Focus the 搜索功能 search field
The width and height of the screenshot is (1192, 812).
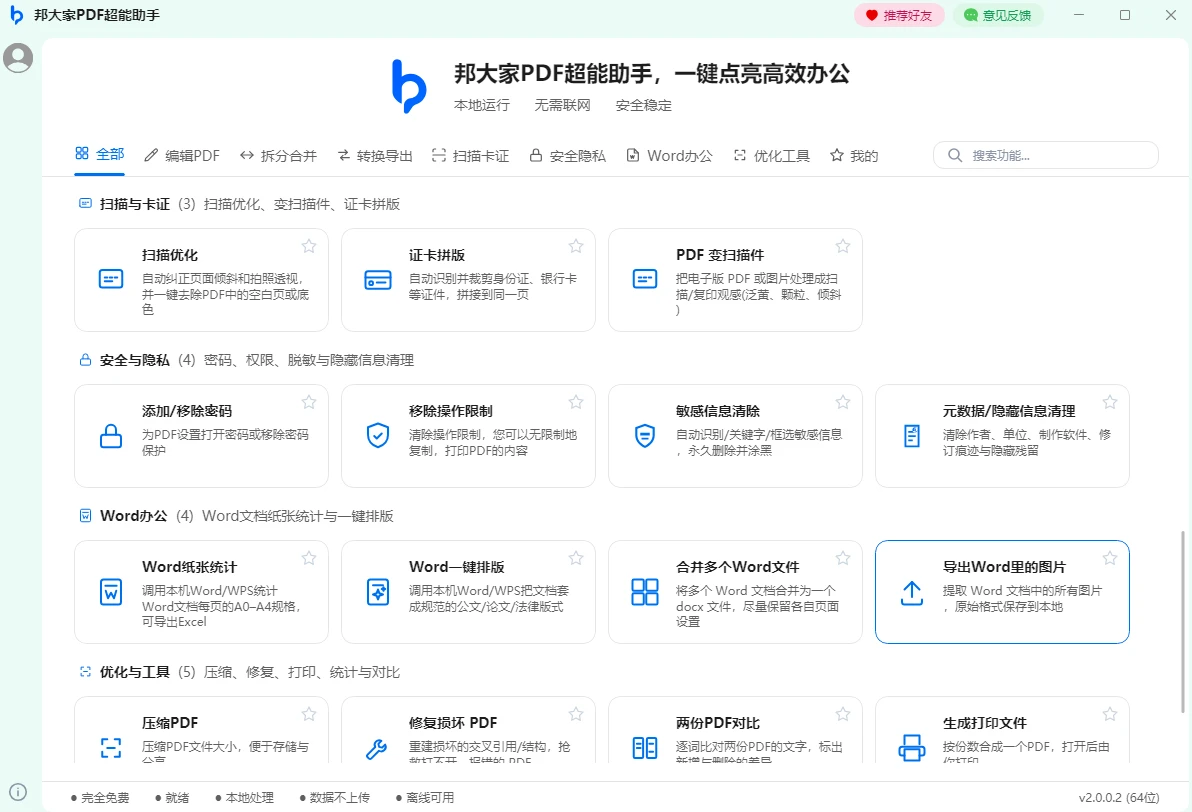coord(1046,155)
